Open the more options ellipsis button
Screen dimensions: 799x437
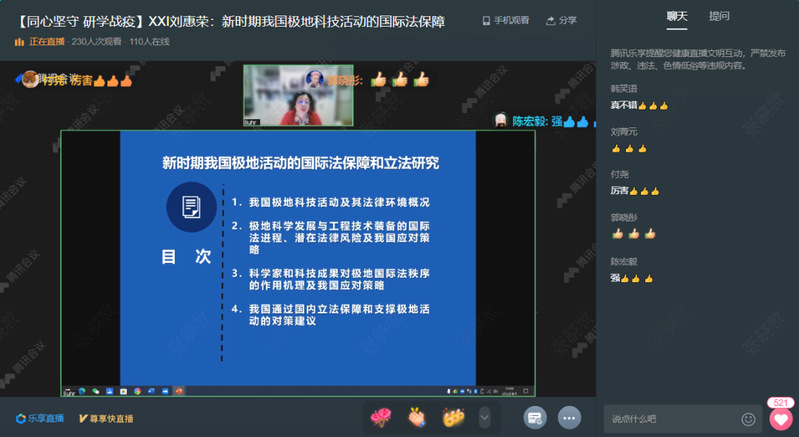(x=570, y=417)
